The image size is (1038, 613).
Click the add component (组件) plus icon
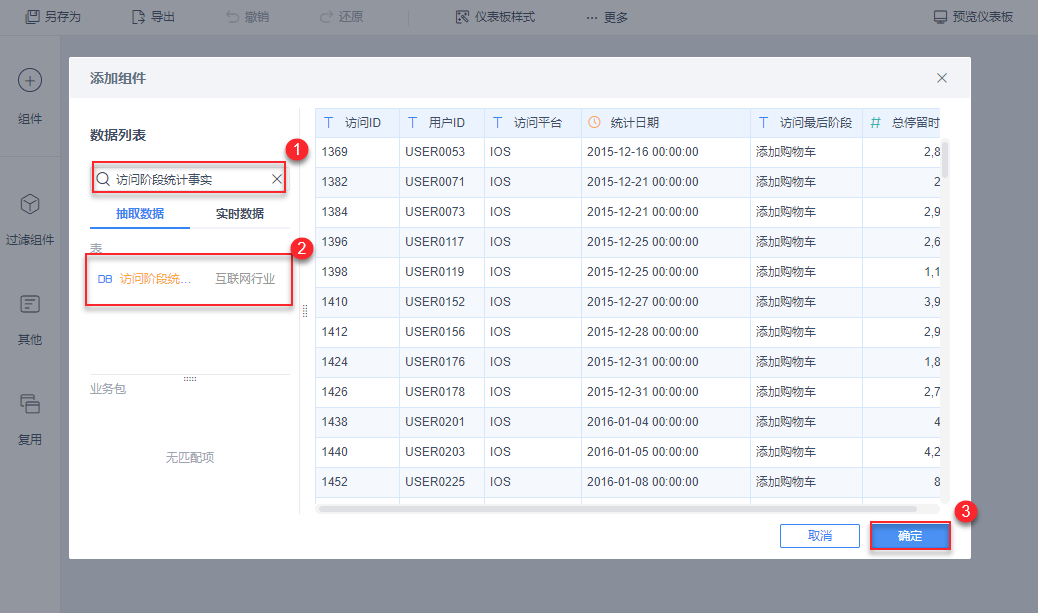click(x=30, y=80)
